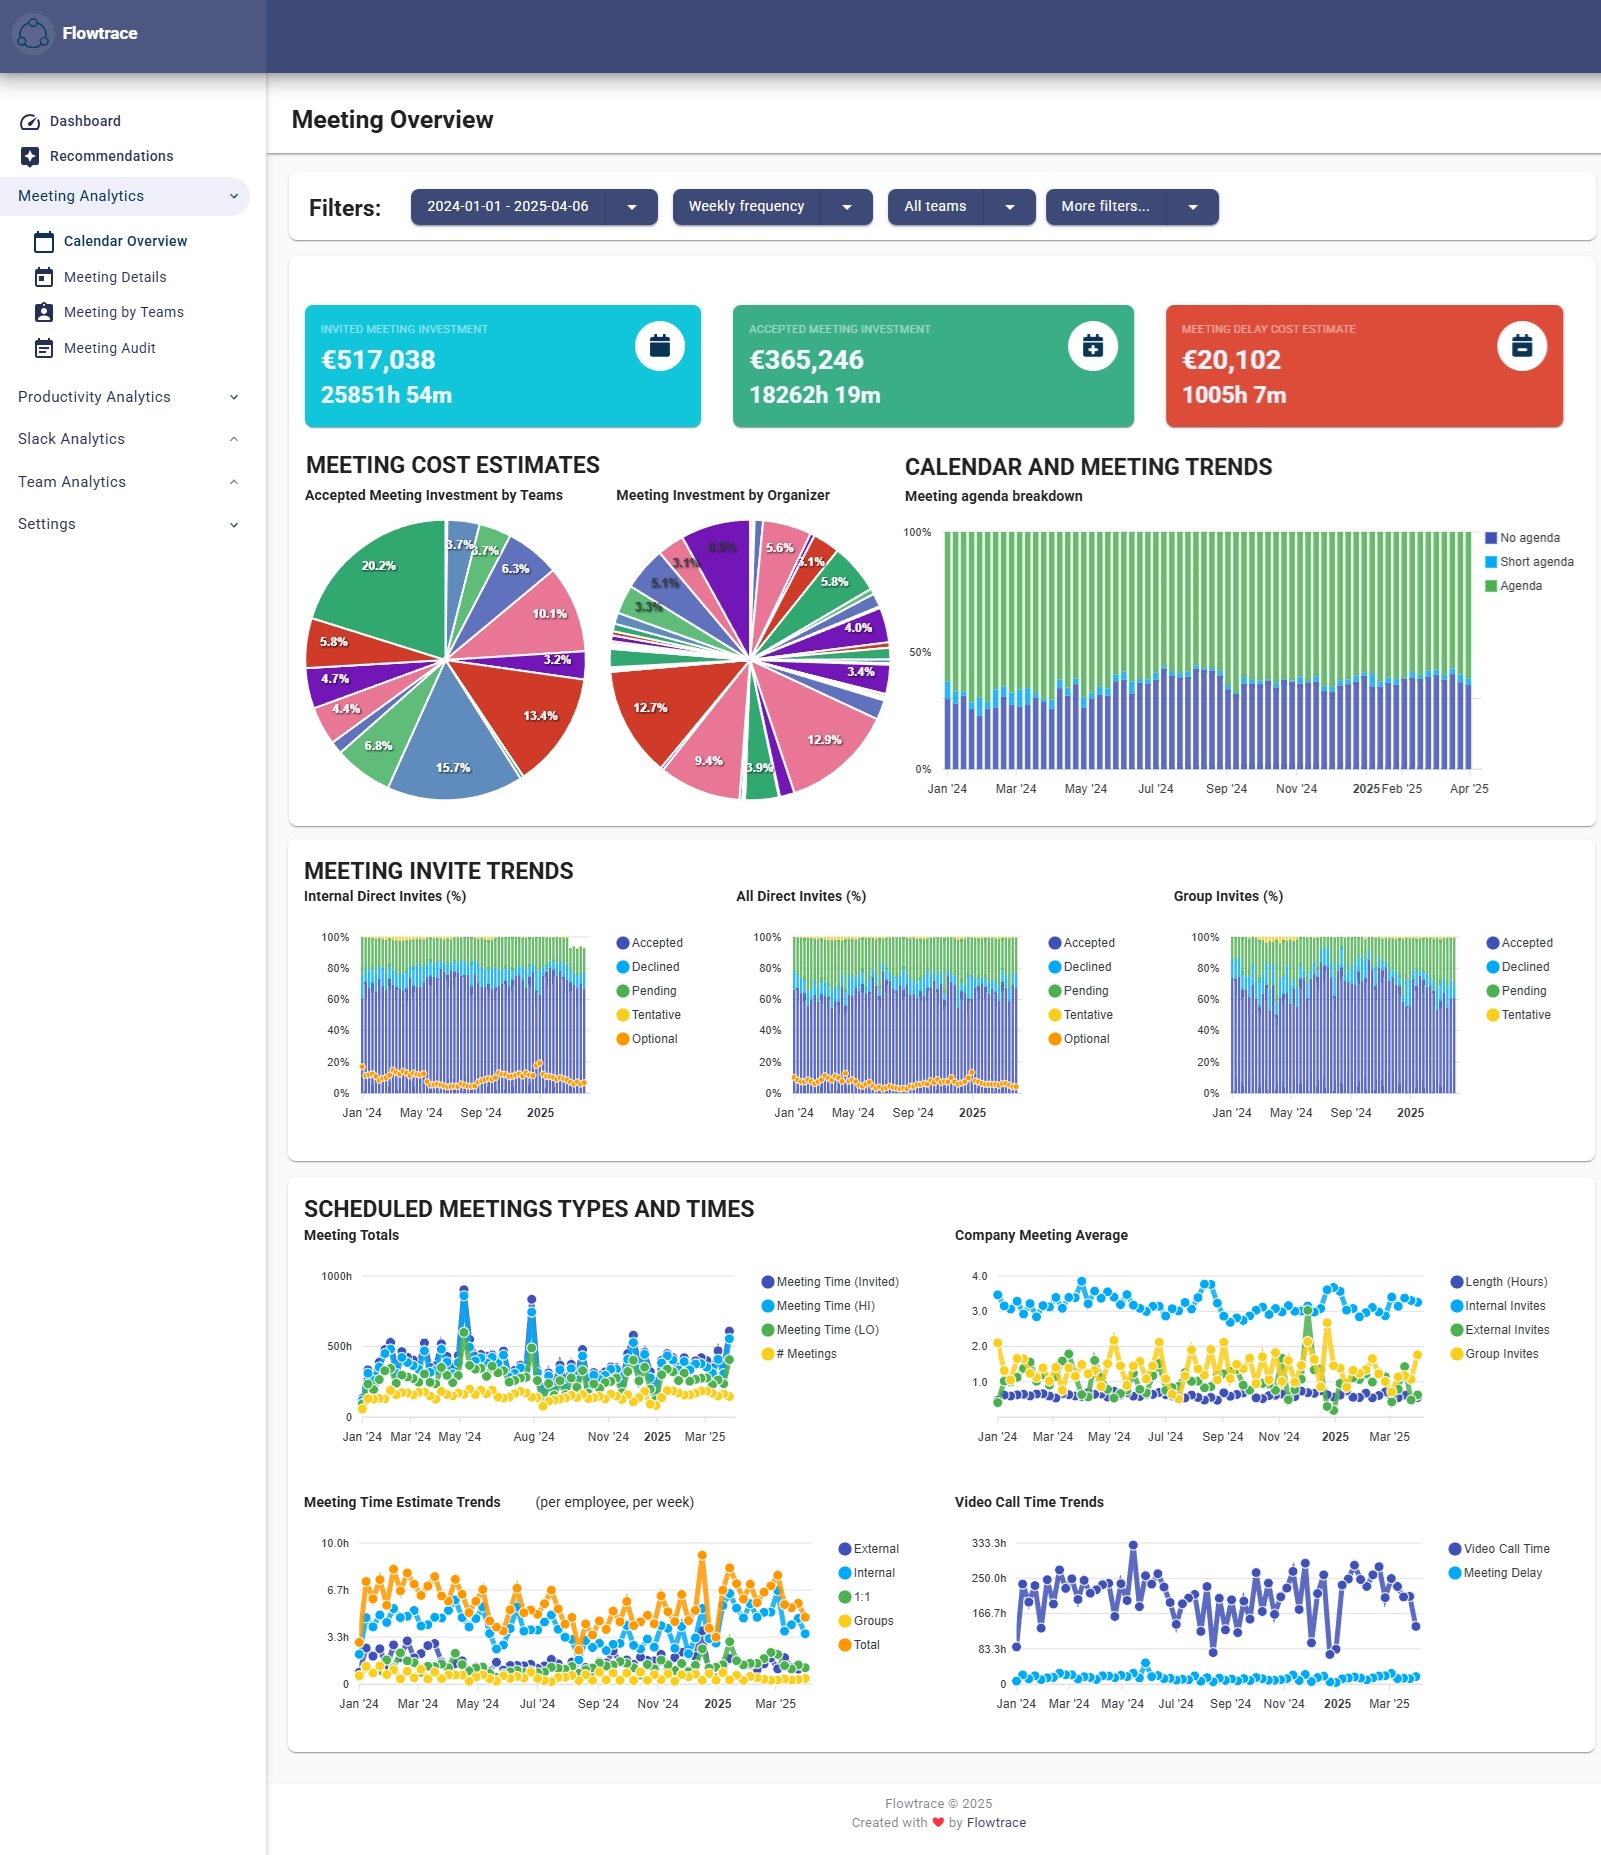The height and width of the screenshot is (1855, 1601).
Task: Click the Calendar Overview calendar icon
Action: pos(44,242)
